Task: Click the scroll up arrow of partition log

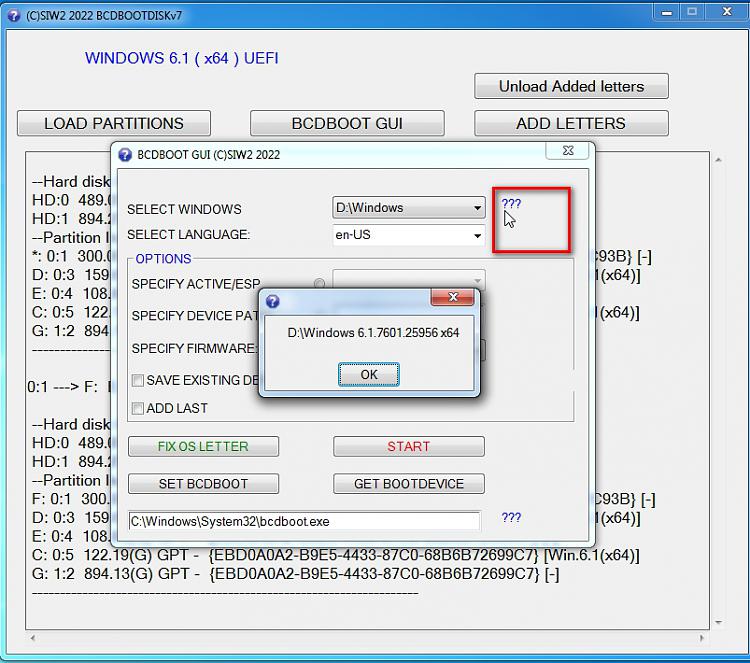Action: (x=718, y=160)
